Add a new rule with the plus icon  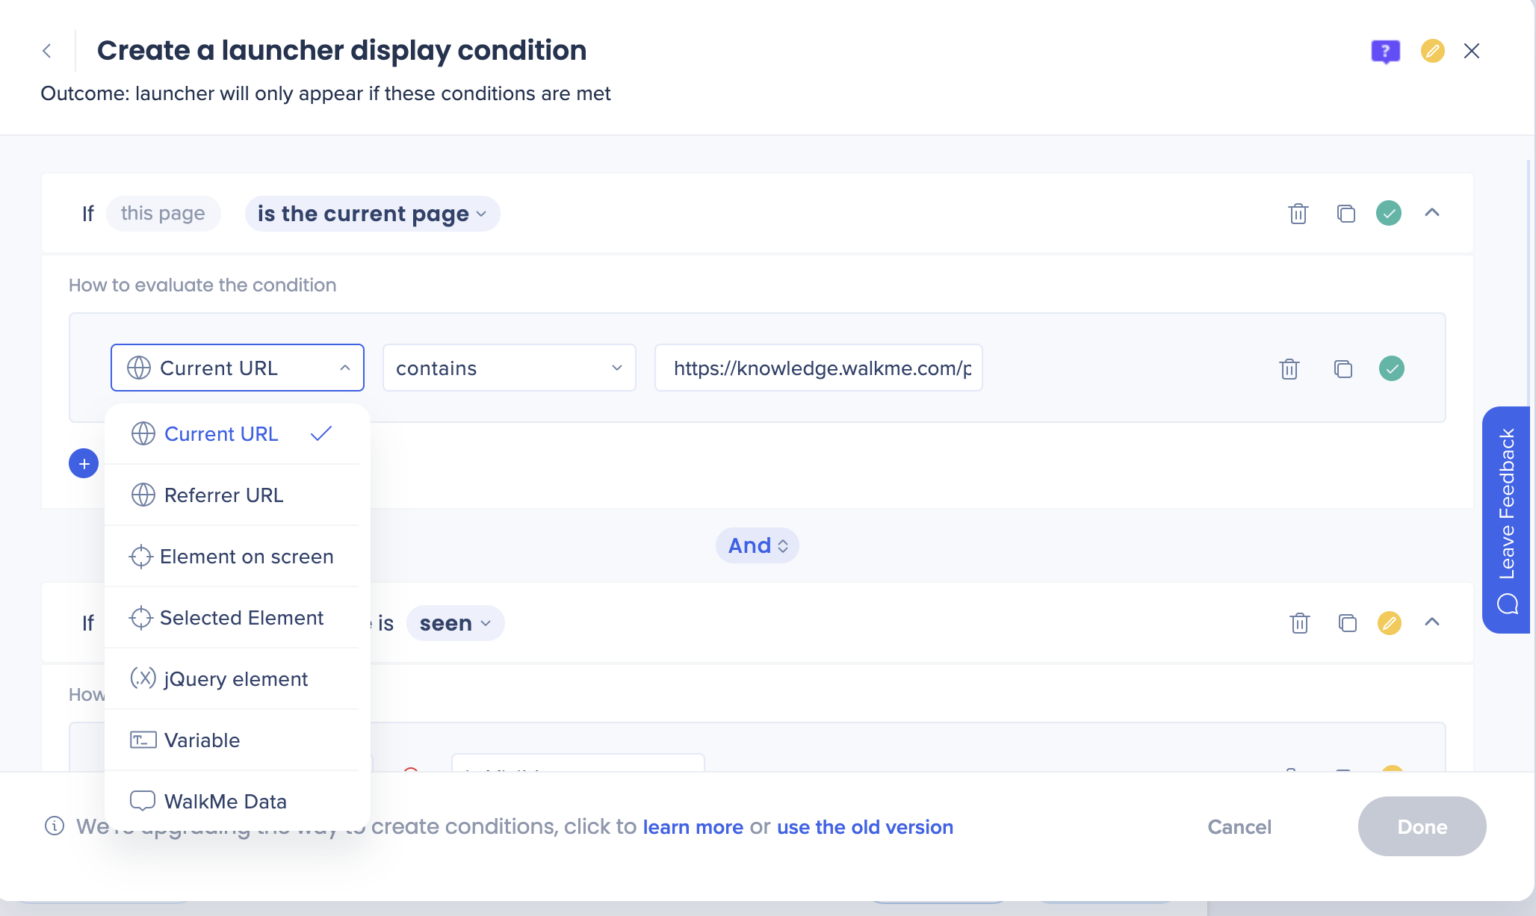coord(83,463)
